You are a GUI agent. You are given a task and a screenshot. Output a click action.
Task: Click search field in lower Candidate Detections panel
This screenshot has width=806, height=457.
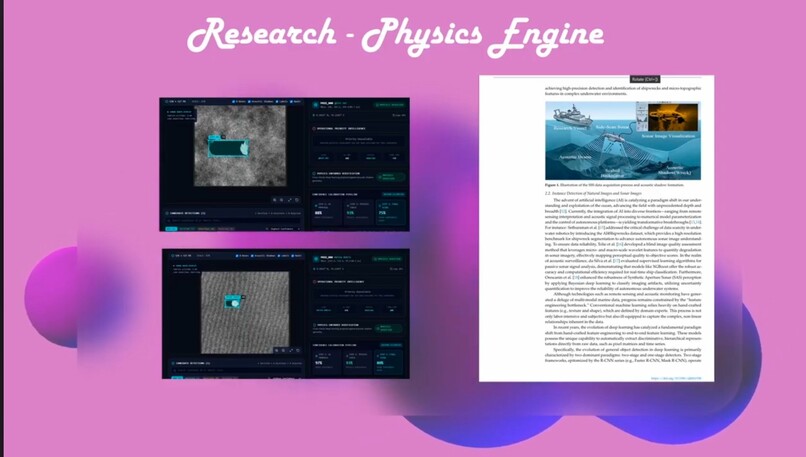tap(237, 370)
